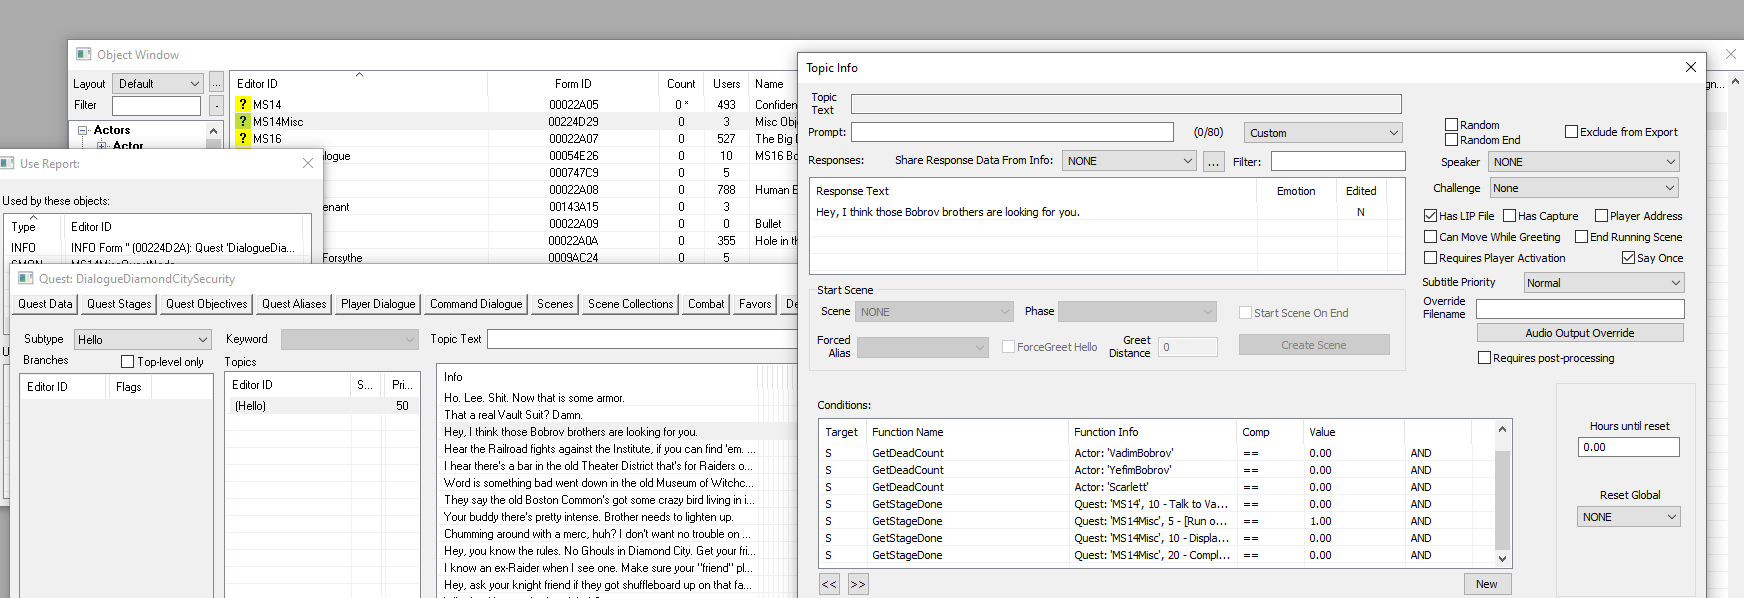Open the Scenes tab
Screen dimensions: 1744x598
(555, 304)
